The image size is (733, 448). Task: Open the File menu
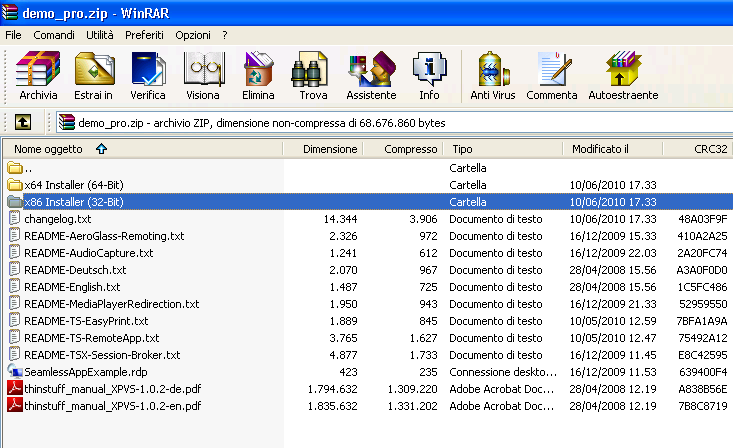click(13, 35)
